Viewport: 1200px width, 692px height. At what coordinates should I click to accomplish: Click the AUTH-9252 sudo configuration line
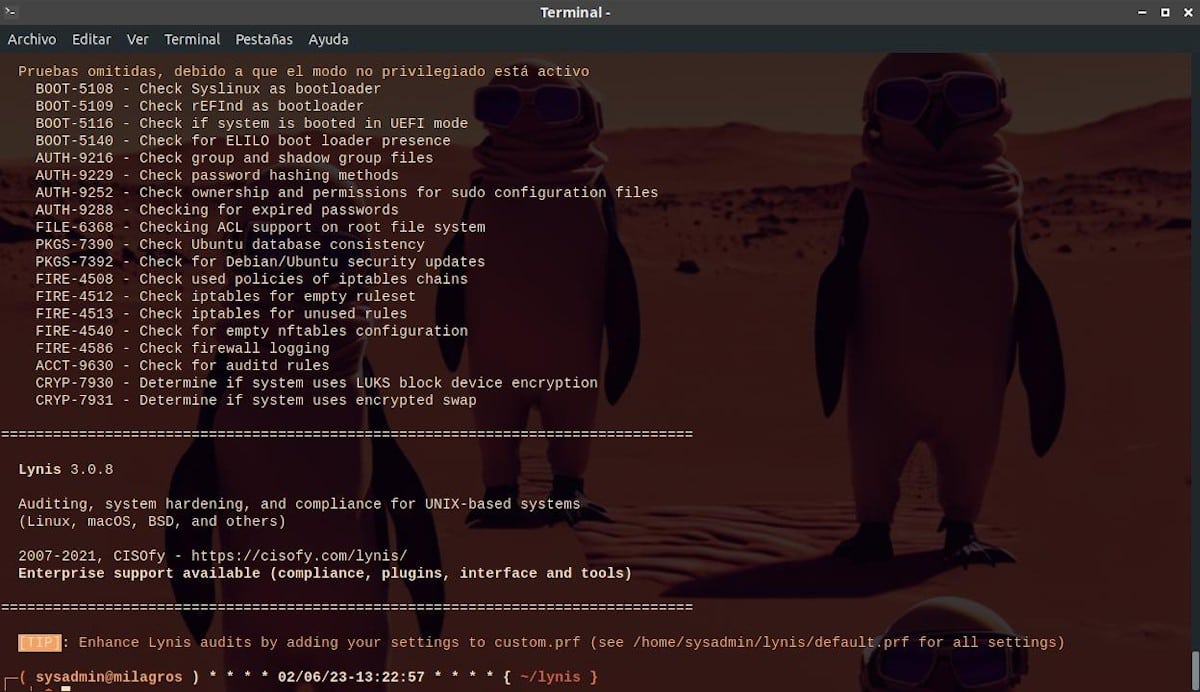347,192
